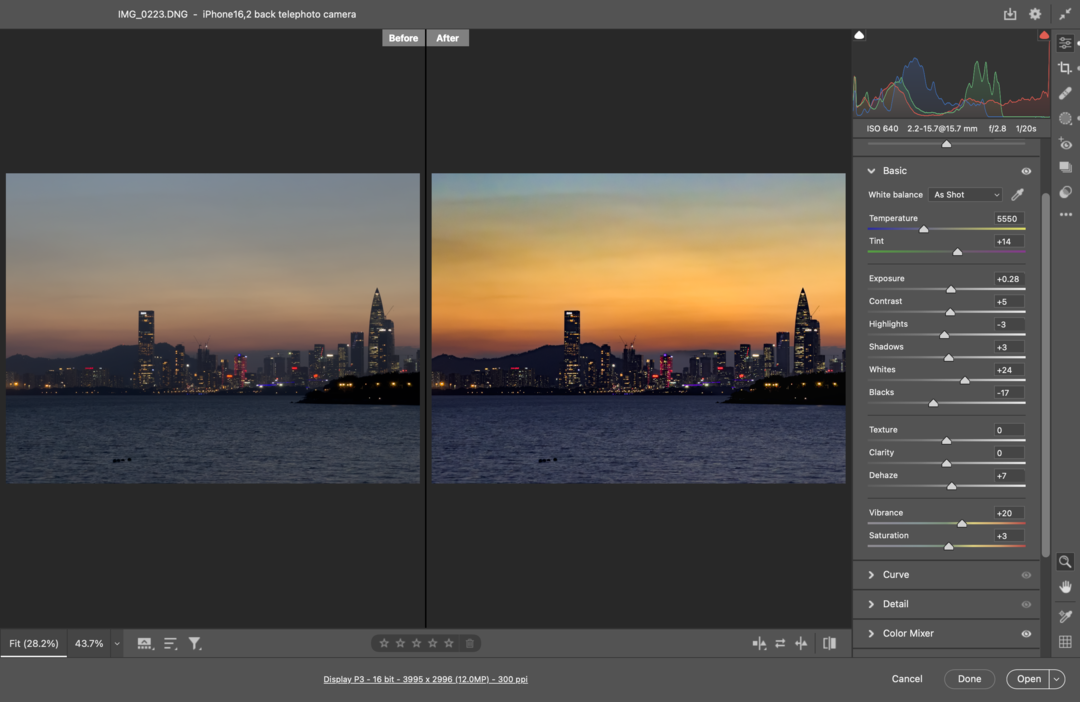Toggle the Basic panel visibility eye

1026,171
